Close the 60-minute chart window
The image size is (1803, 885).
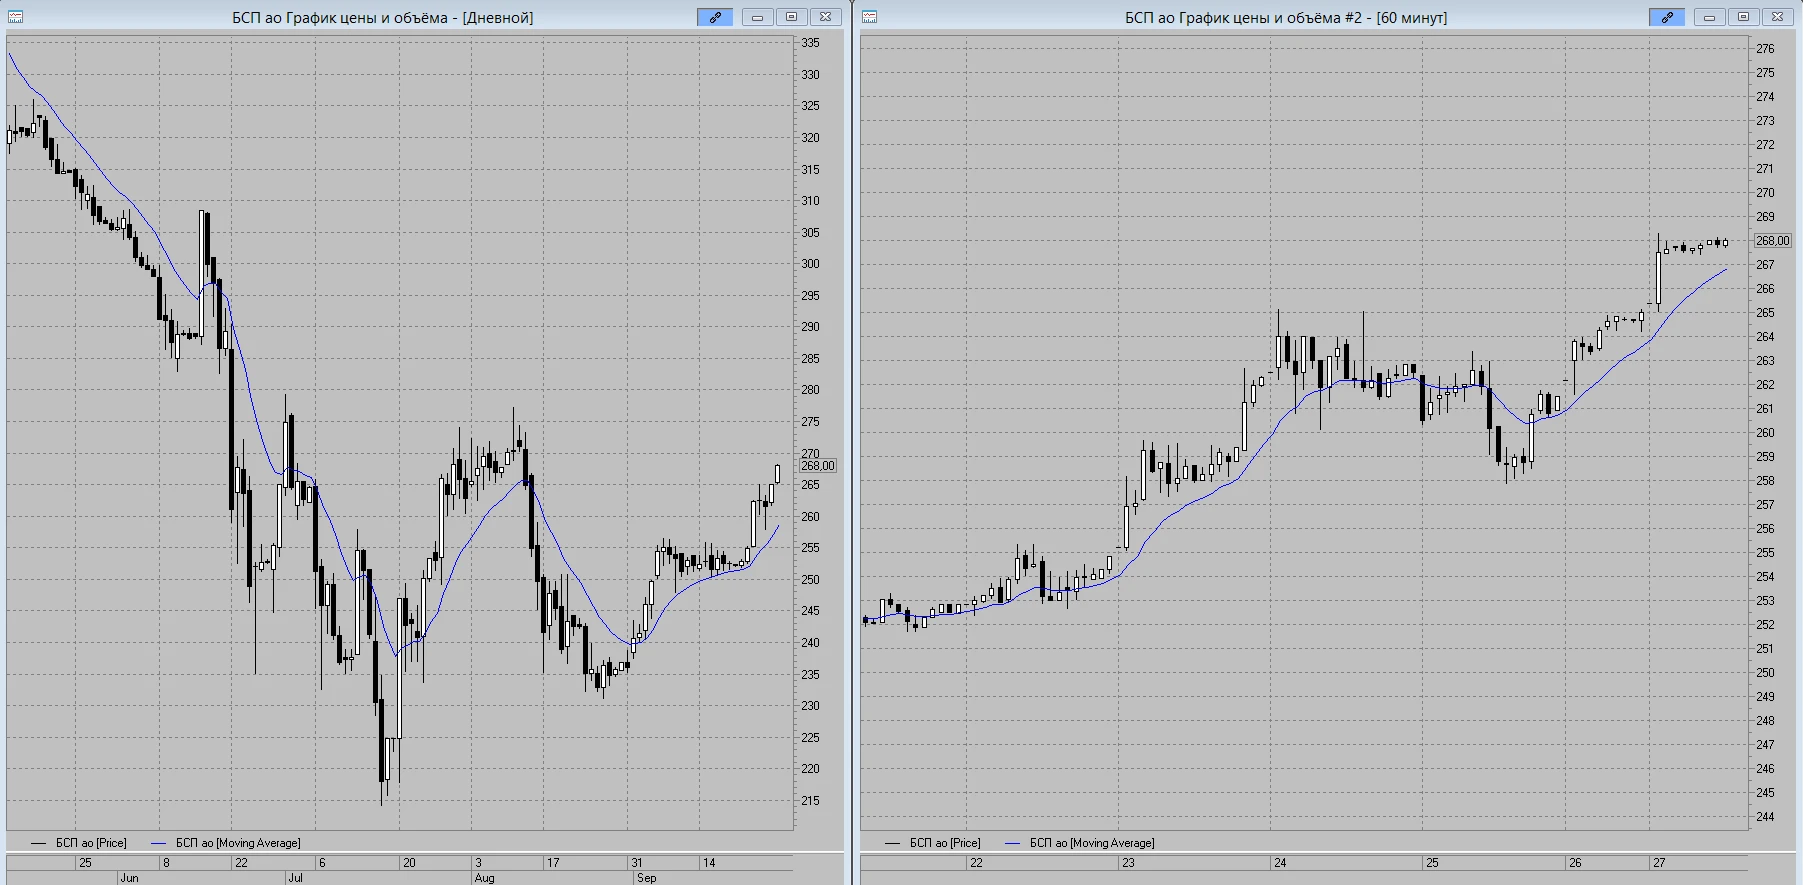tap(1778, 17)
